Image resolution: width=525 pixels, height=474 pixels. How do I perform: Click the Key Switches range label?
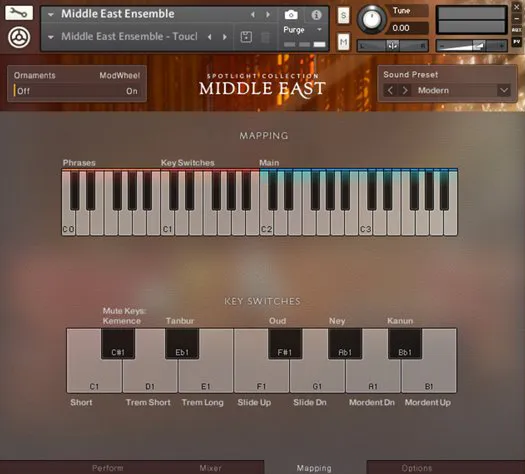tap(188, 163)
